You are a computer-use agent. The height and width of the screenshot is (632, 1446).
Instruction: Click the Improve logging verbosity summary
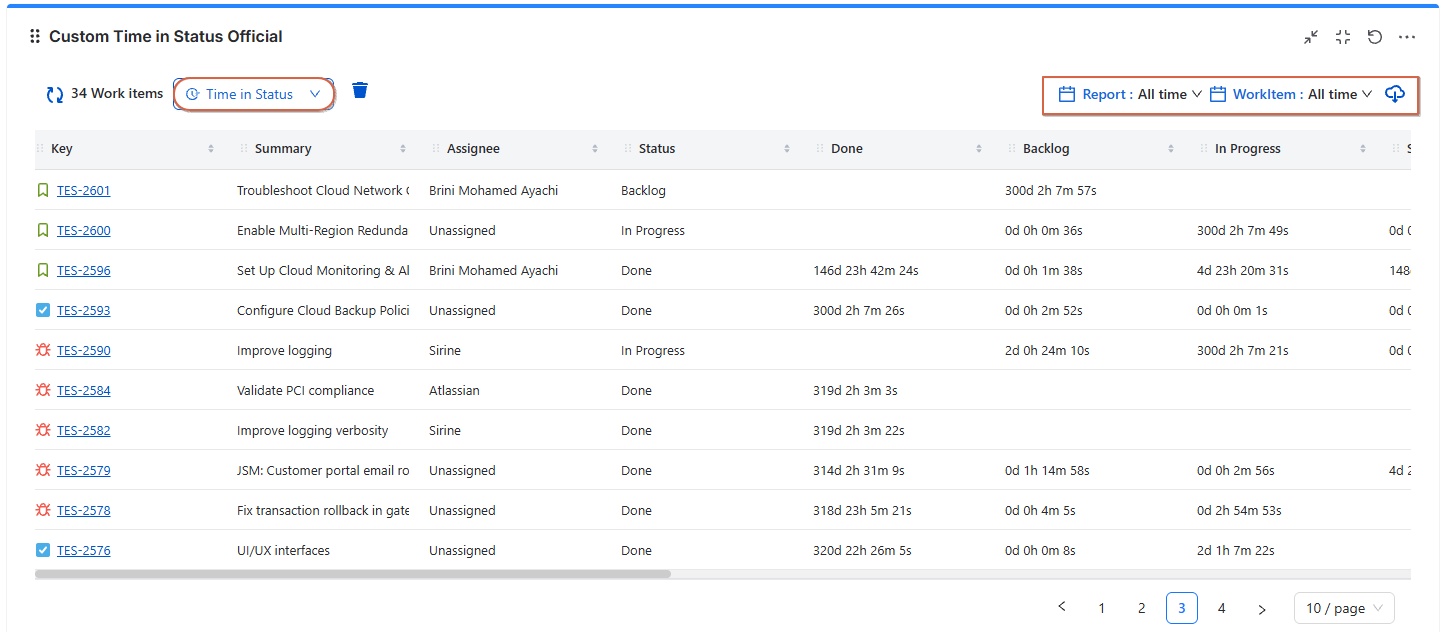point(312,430)
